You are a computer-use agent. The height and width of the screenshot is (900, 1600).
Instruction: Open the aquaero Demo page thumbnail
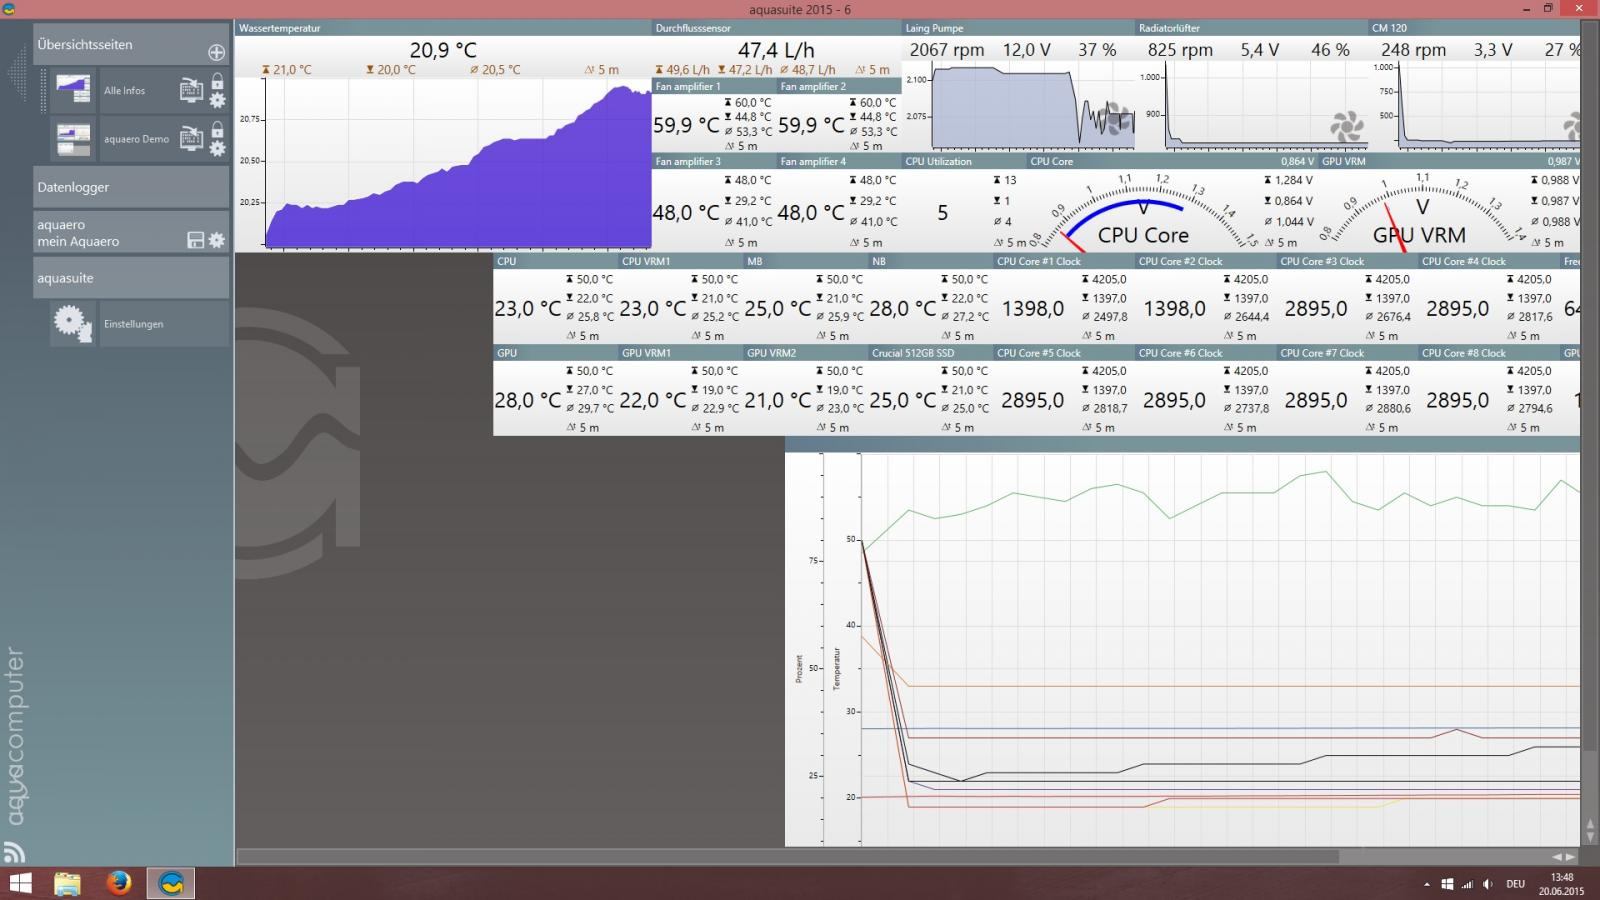coord(73,138)
